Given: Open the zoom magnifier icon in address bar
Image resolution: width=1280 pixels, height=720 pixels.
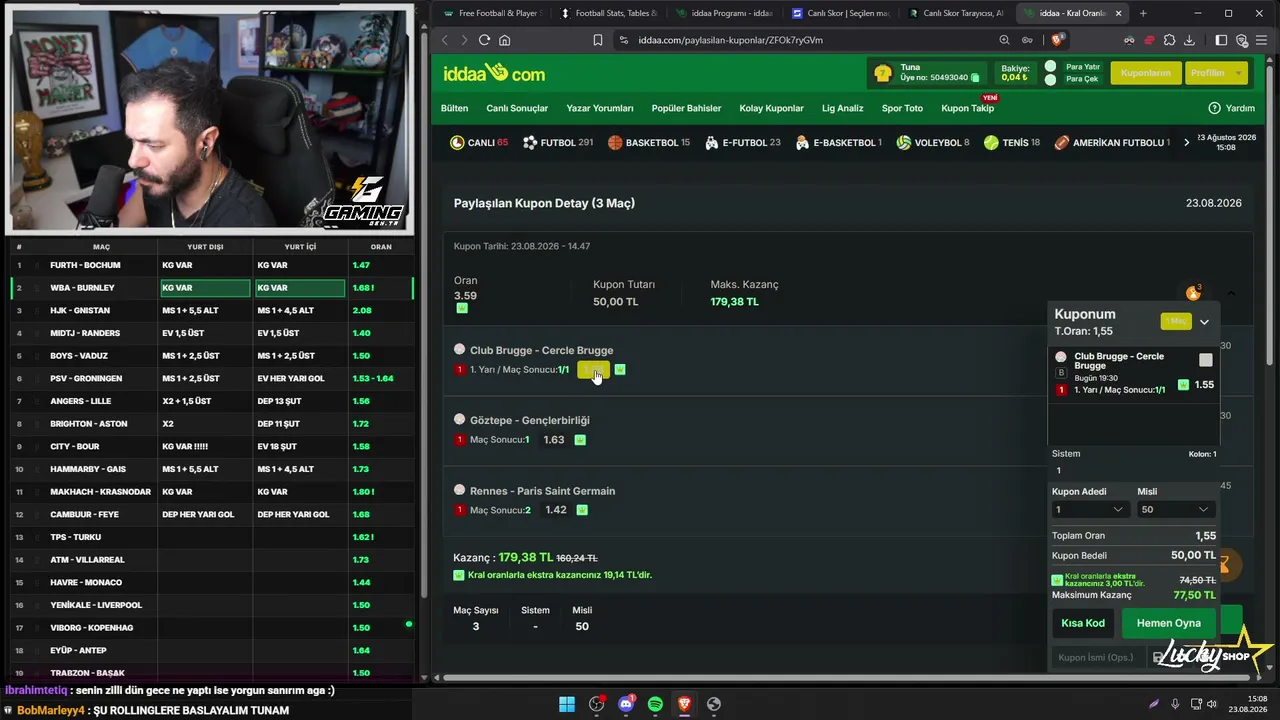Looking at the screenshot, I should [x=1004, y=40].
